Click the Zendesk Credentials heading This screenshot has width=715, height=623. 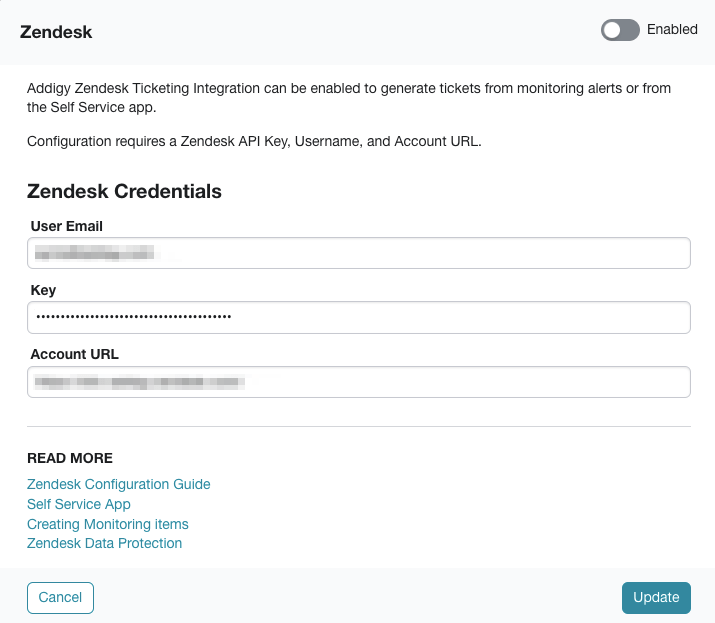coord(124,191)
